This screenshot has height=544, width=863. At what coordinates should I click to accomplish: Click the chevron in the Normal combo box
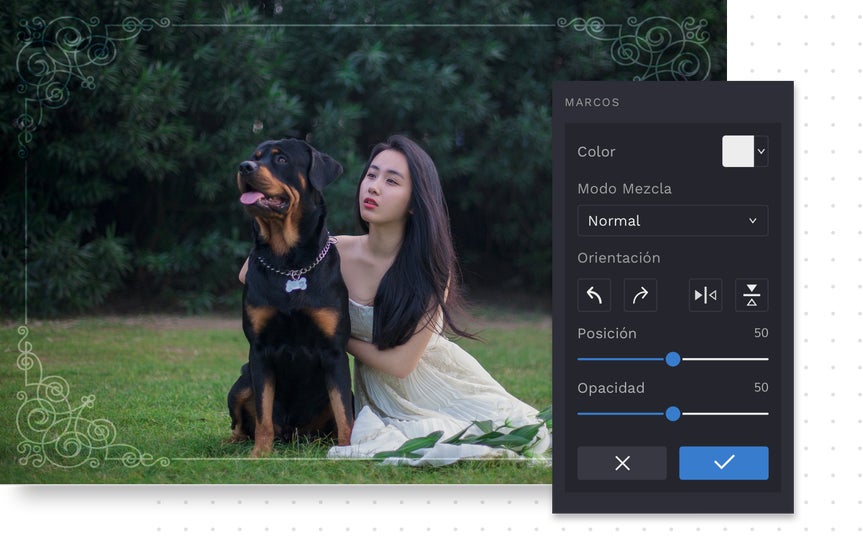tap(753, 221)
